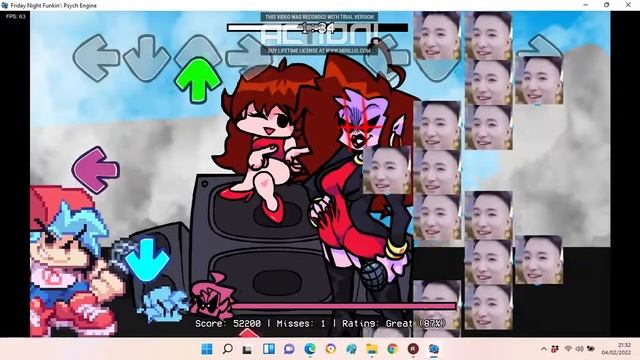The width and height of the screenshot is (640, 360).
Task: Open File Explorer from the taskbar
Action: tap(371, 349)
